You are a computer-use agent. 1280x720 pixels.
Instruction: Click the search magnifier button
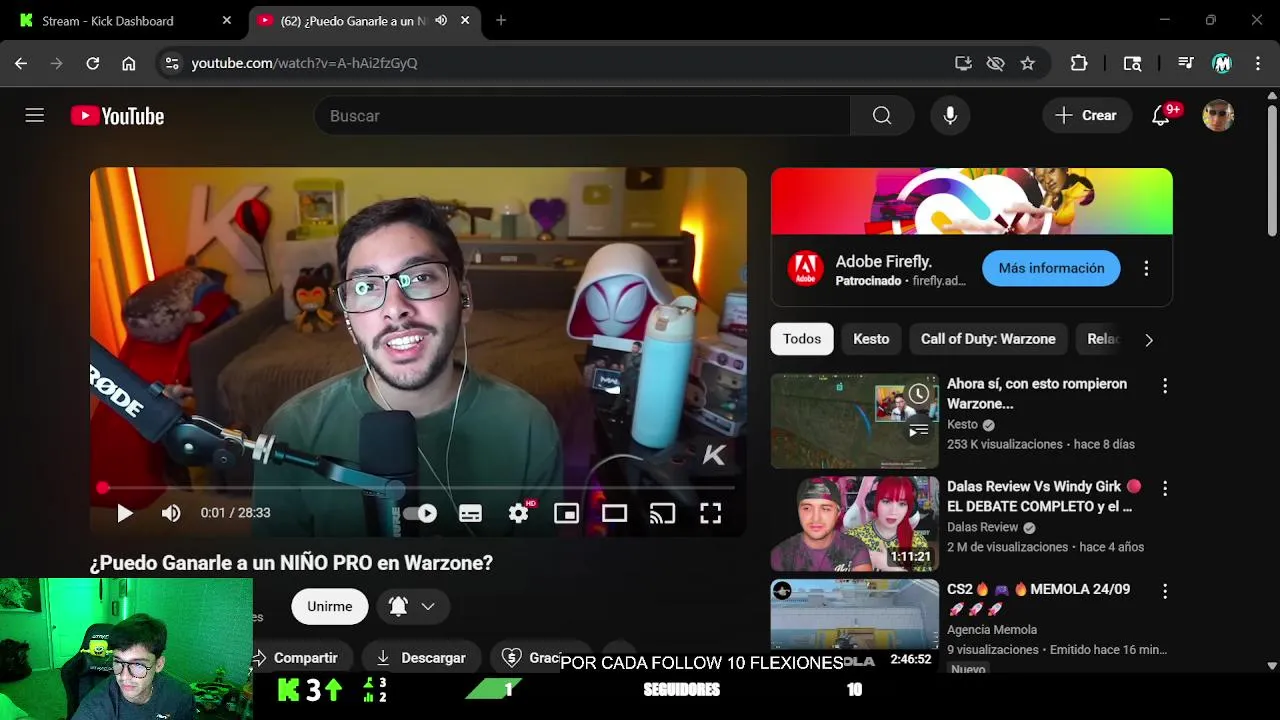(x=882, y=116)
